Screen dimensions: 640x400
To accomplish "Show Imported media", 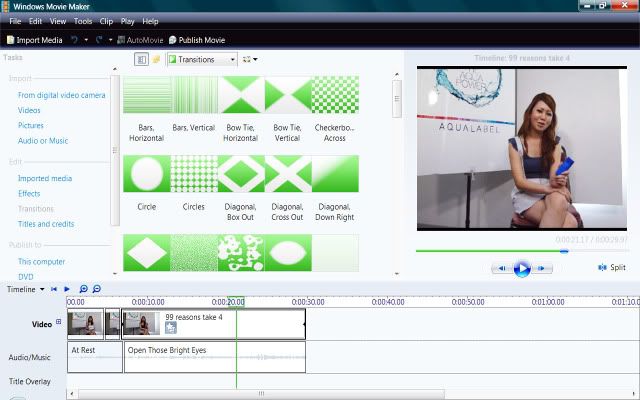I will tap(45, 178).
